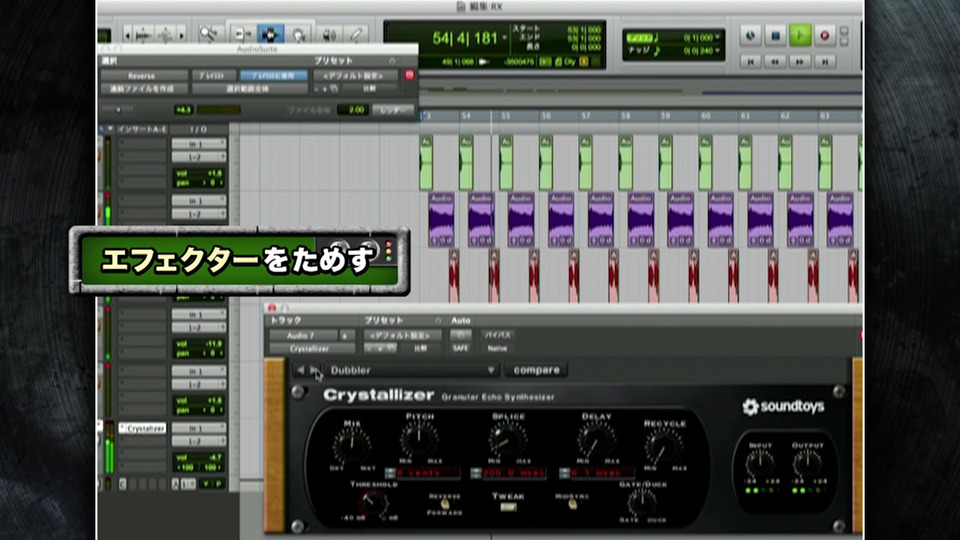Open the plug-in window default preset menu

coord(402,336)
